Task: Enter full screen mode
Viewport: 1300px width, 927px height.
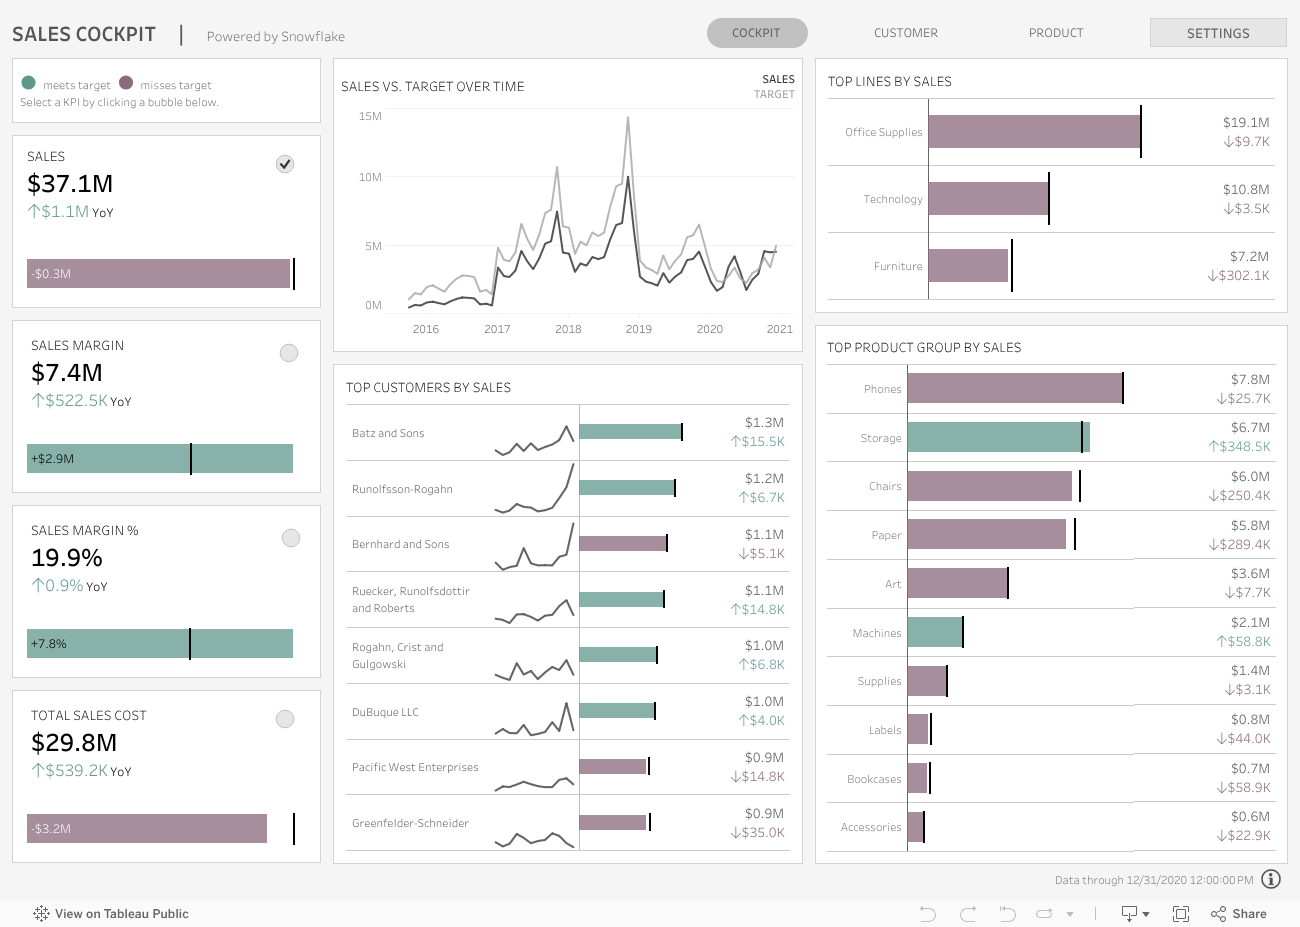Action: [1181, 914]
